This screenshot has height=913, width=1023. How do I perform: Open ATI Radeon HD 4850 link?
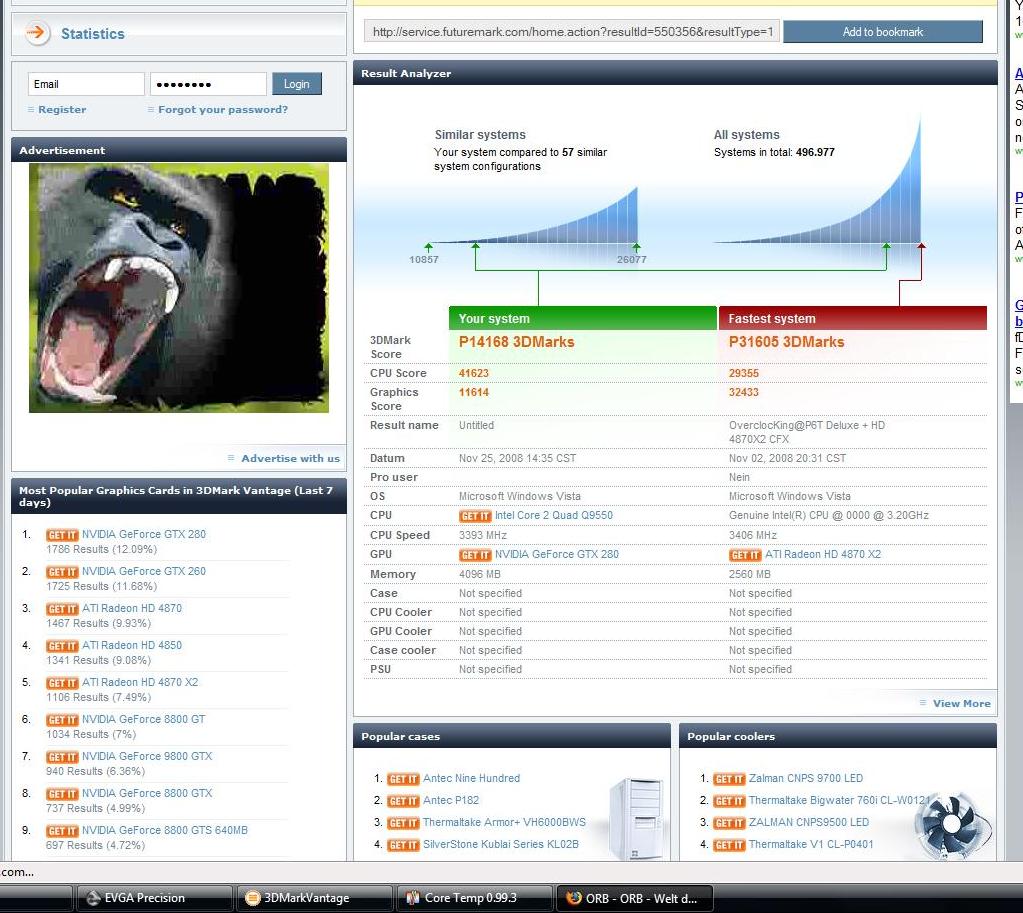tap(132, 645)
